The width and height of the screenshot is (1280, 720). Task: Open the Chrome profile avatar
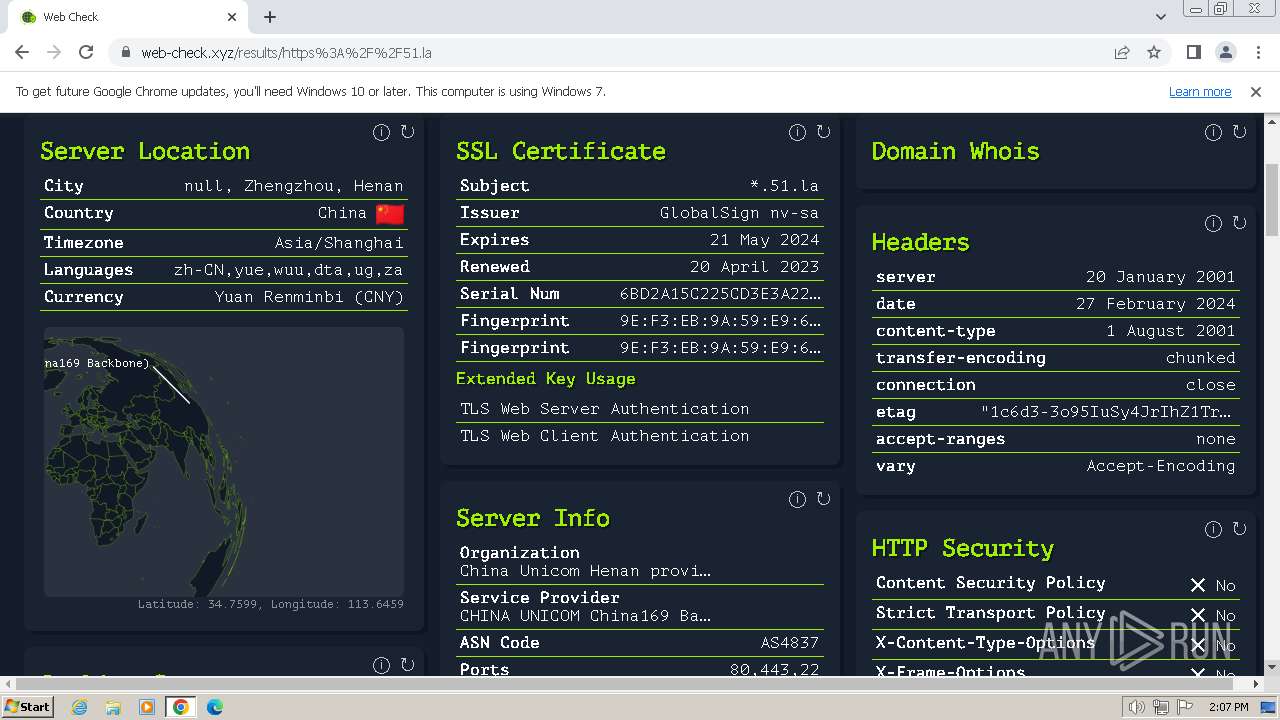pyautogui.click(x=1225, y=52)
